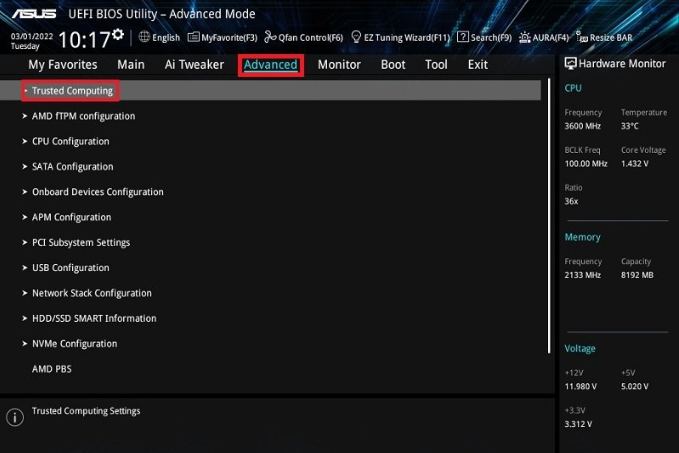The image size is (679, 453).
Task: Open MyFavorite(F3) list icon
Action: click(x=193, y=37)
